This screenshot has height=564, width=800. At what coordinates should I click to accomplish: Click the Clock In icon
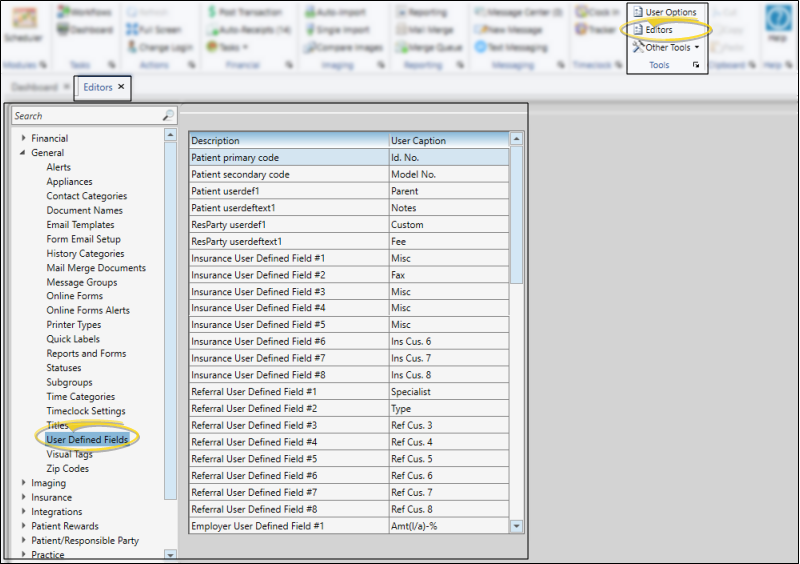(x=583, y=12)
